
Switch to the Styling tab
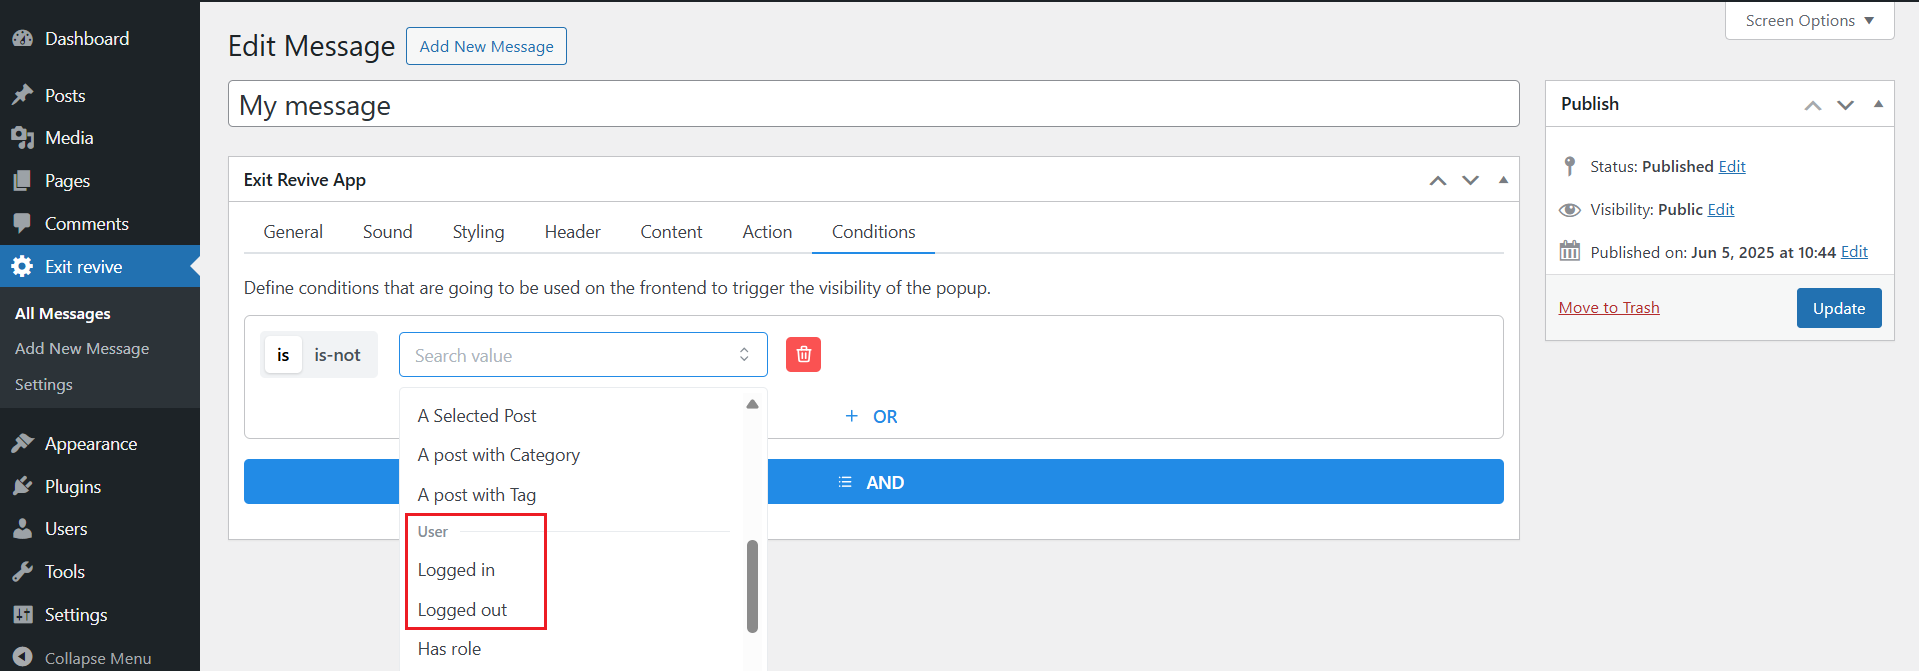(x=478, y=232)
